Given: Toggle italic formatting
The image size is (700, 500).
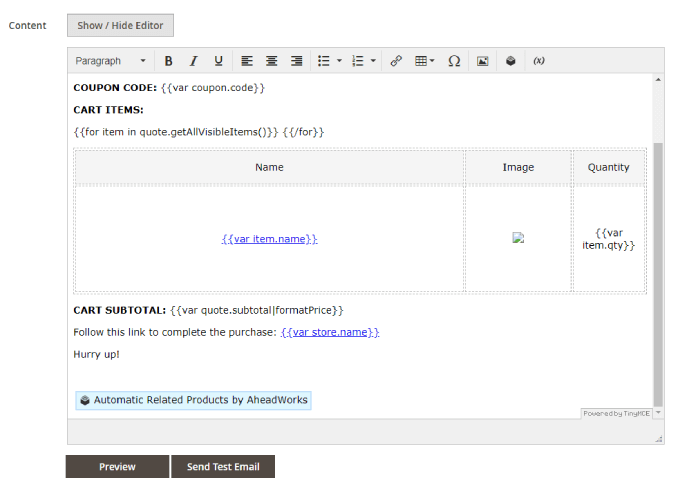Looking at the screenshot, I should pyautogui.click(x=193, y=61).
